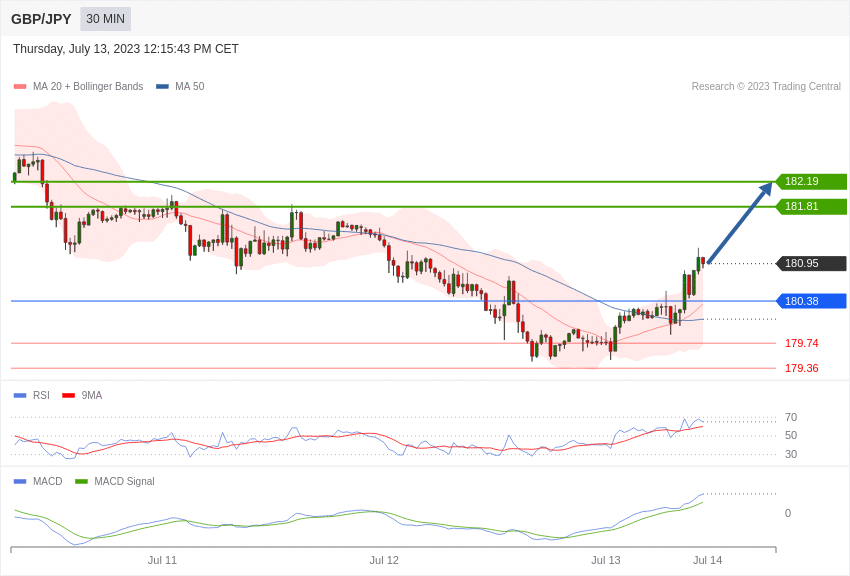Click the Jul 11 date axis label
This screenshot has width=850, height=576.
[x=162, y=560]
